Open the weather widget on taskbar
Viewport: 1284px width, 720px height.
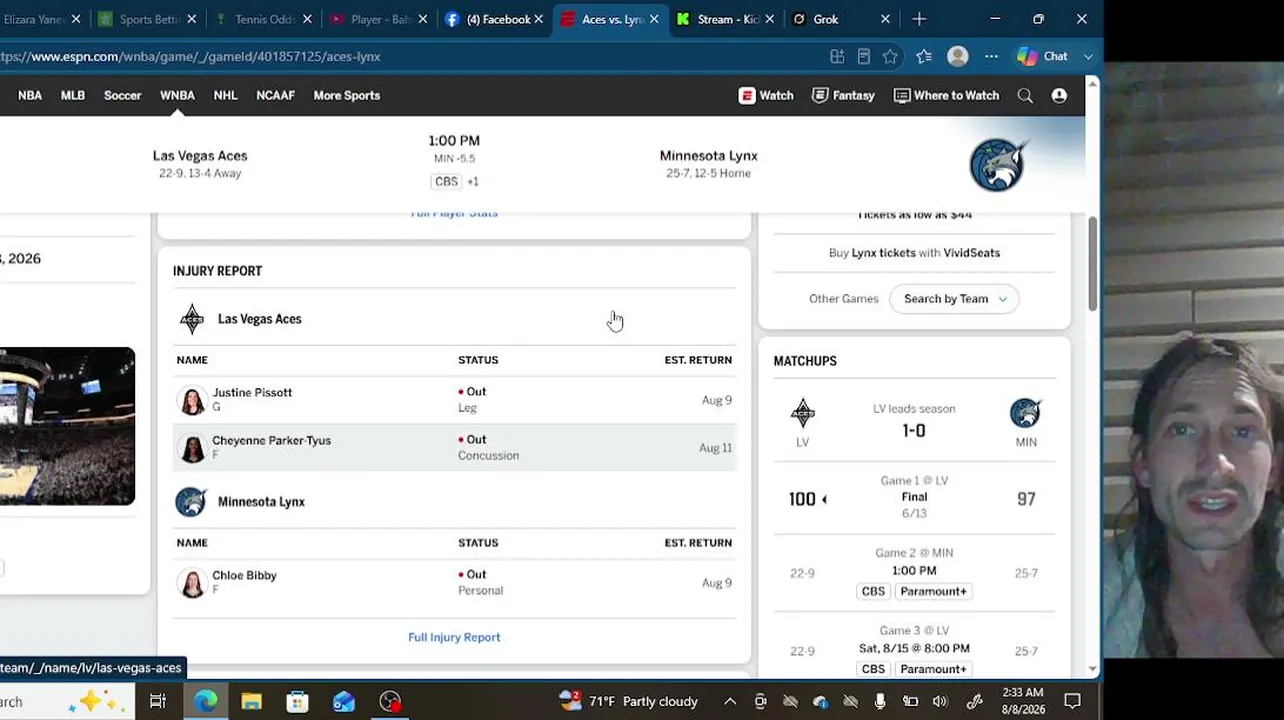click(628, 702)
